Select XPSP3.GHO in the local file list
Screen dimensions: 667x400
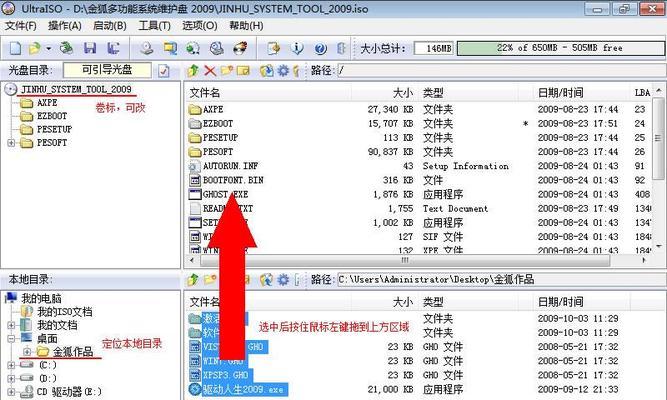point(225,375)
